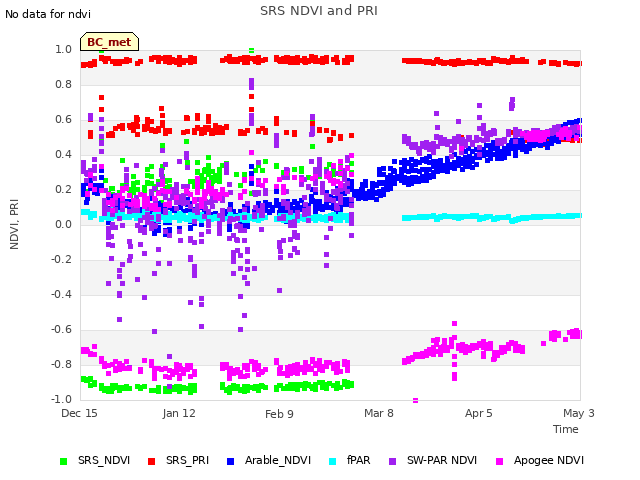
Task: Click the Apr 5 x-axis tick label
Action: pyautogui.click(x=478, y=413)
